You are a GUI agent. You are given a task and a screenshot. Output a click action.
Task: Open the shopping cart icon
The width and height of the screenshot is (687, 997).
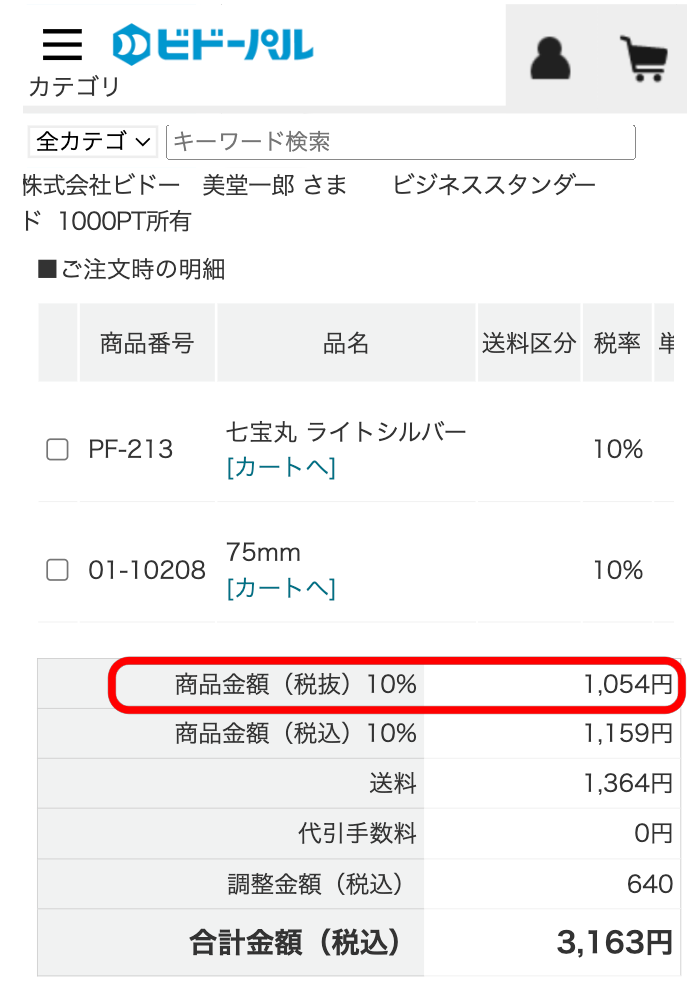click(x=644, y=59)
